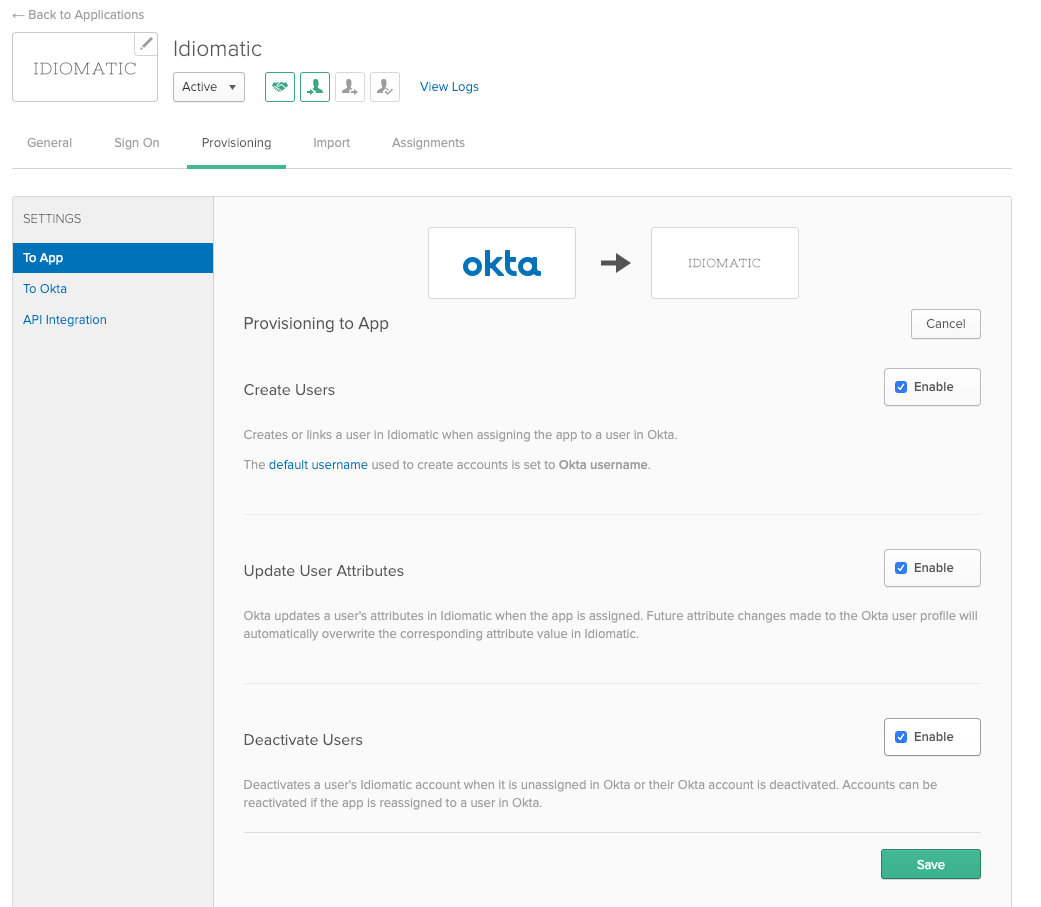The width and height of the screenshot is (1041, 907).
Task: Open View Logs link
Action: pos(449,87)
